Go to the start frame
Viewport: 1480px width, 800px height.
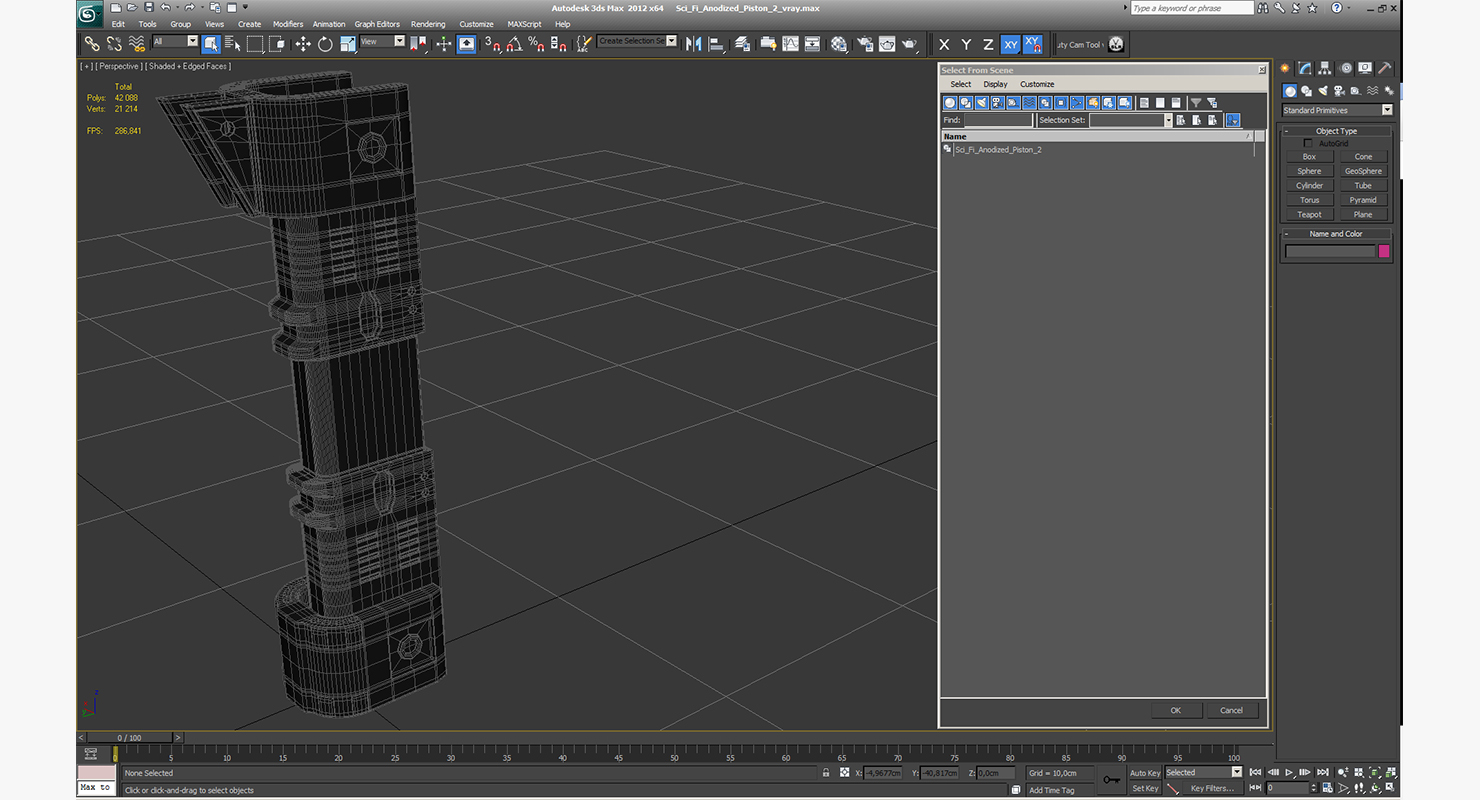[x=1256, y=772]
